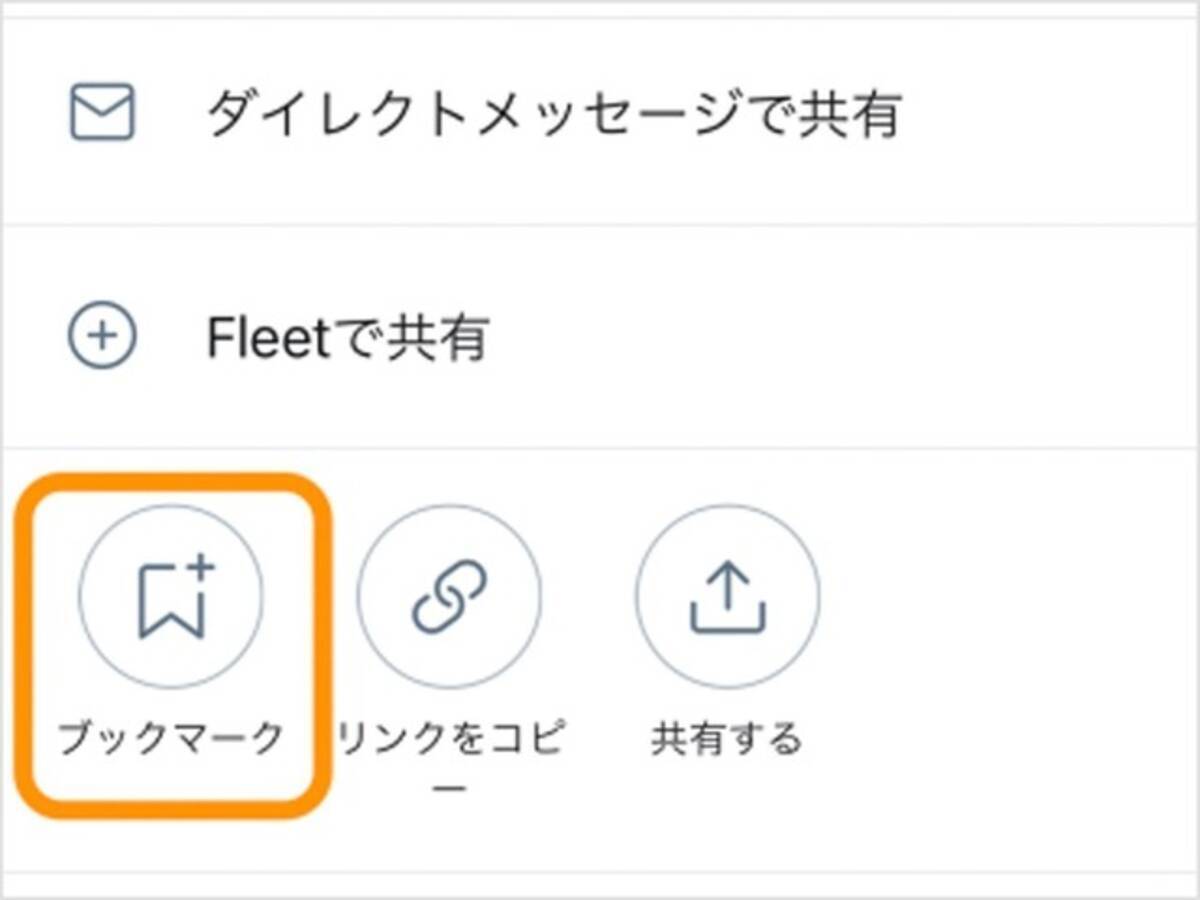The width and height of the screenshot is (1200, 900).
Task: Click empty space right of the 共有する button
Action: coord(1000,640)
